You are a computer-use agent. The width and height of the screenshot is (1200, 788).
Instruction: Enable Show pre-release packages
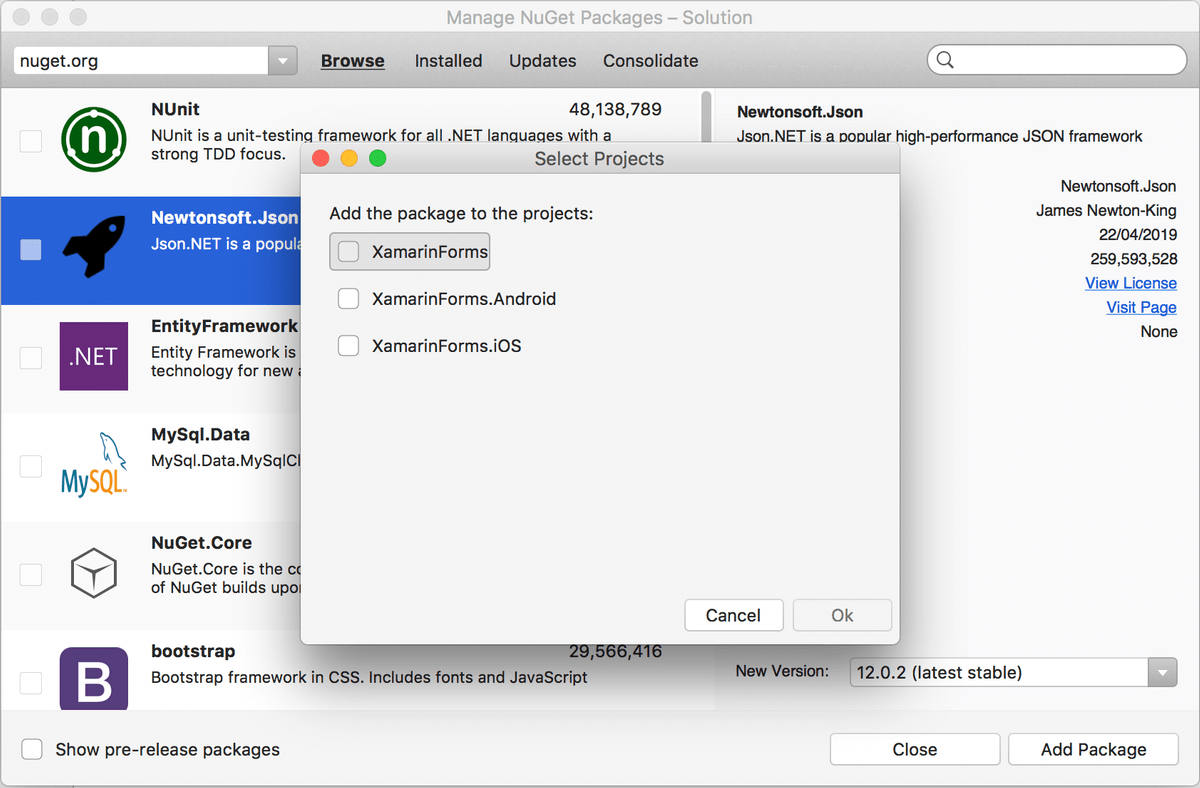31,749
